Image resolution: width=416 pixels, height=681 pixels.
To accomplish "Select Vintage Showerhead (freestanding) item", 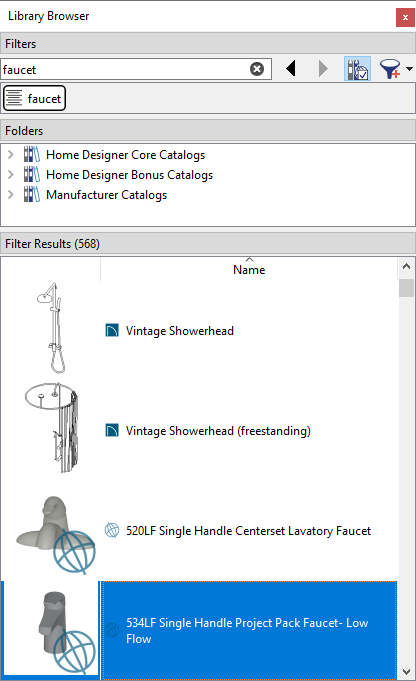I will pyautogui.click(x=218, y=431).
